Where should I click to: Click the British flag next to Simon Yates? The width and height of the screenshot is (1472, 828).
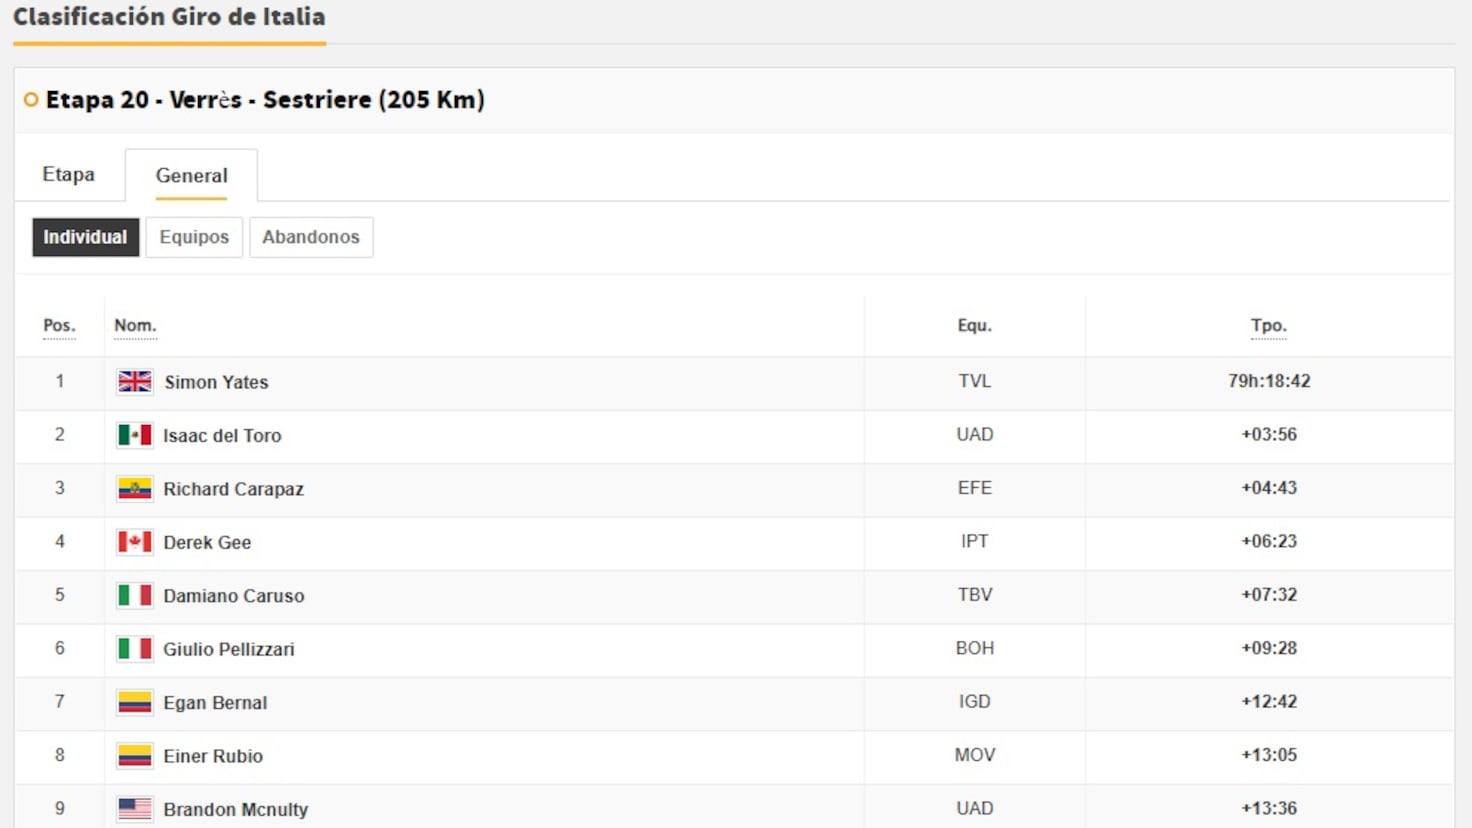click(134, 382)
